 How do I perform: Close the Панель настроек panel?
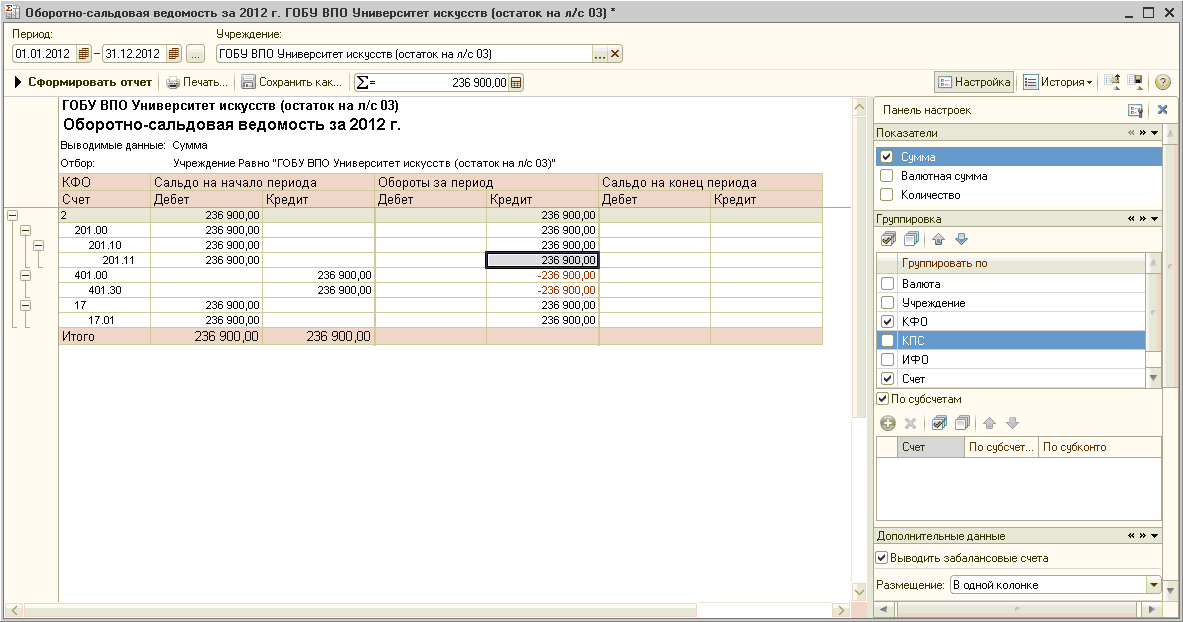[1162, 110]
